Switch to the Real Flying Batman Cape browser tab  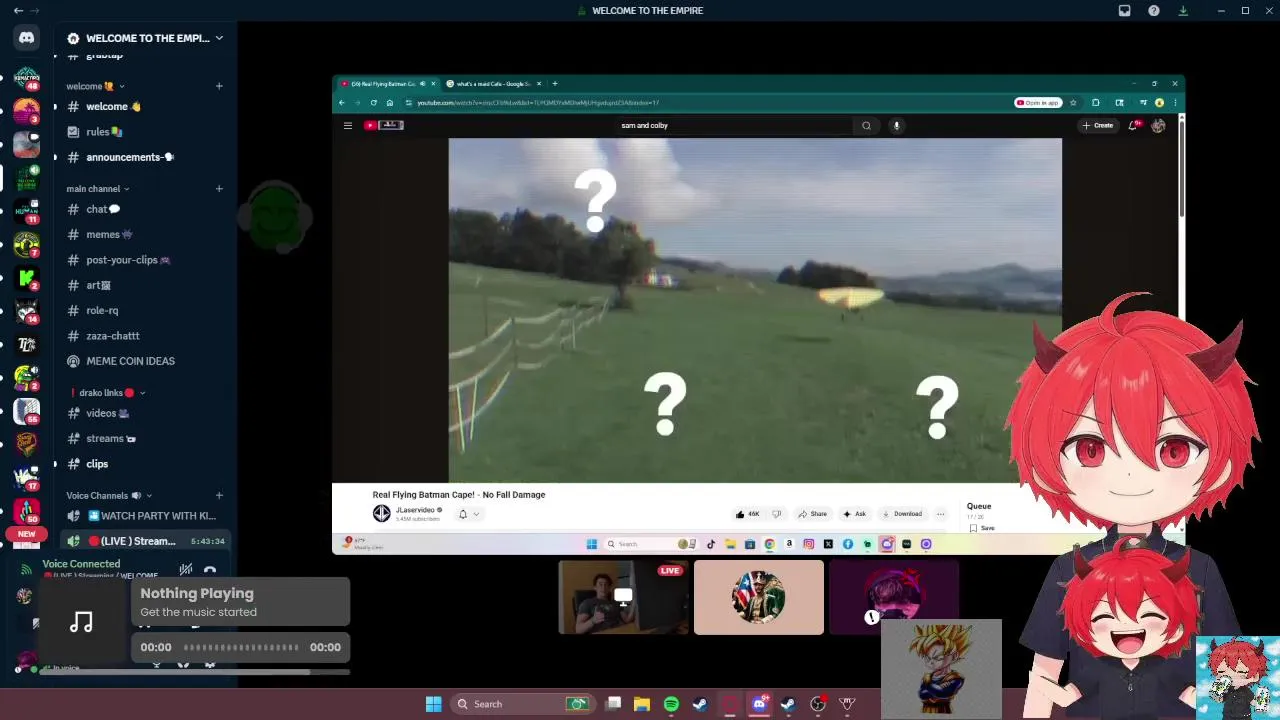click(x=384, y=84)
